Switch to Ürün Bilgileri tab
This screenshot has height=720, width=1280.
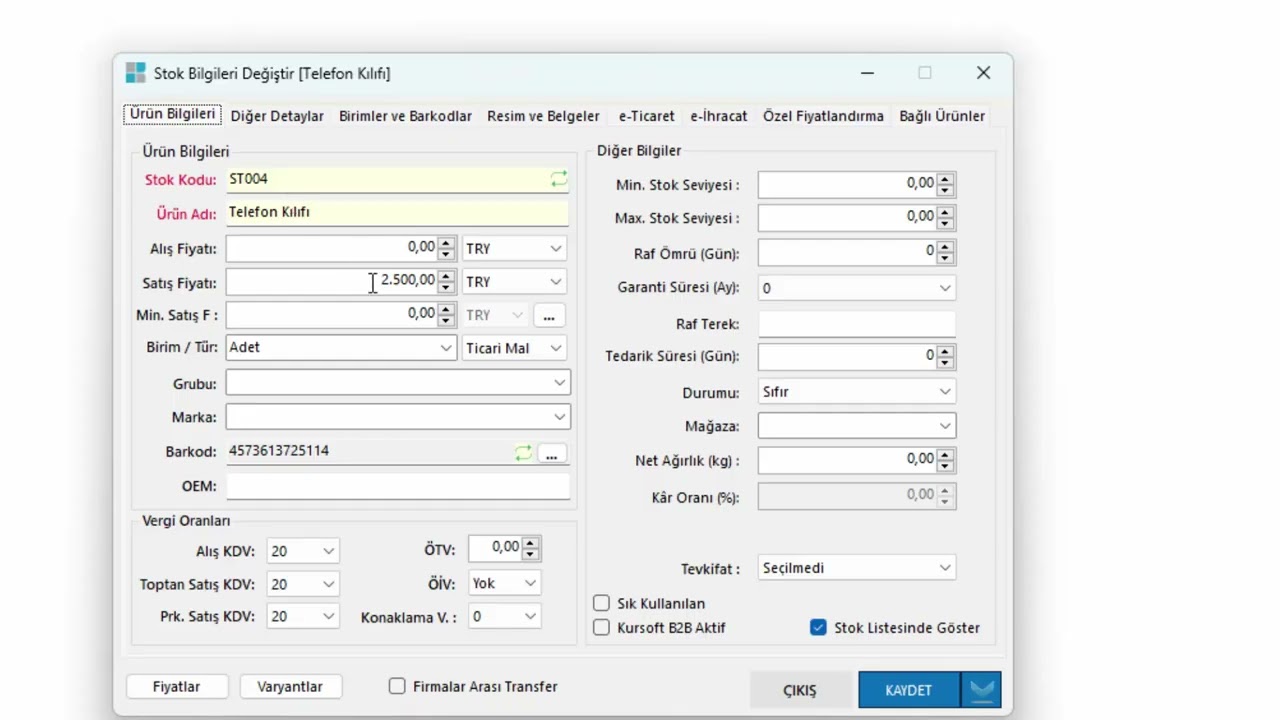(172, 114)
